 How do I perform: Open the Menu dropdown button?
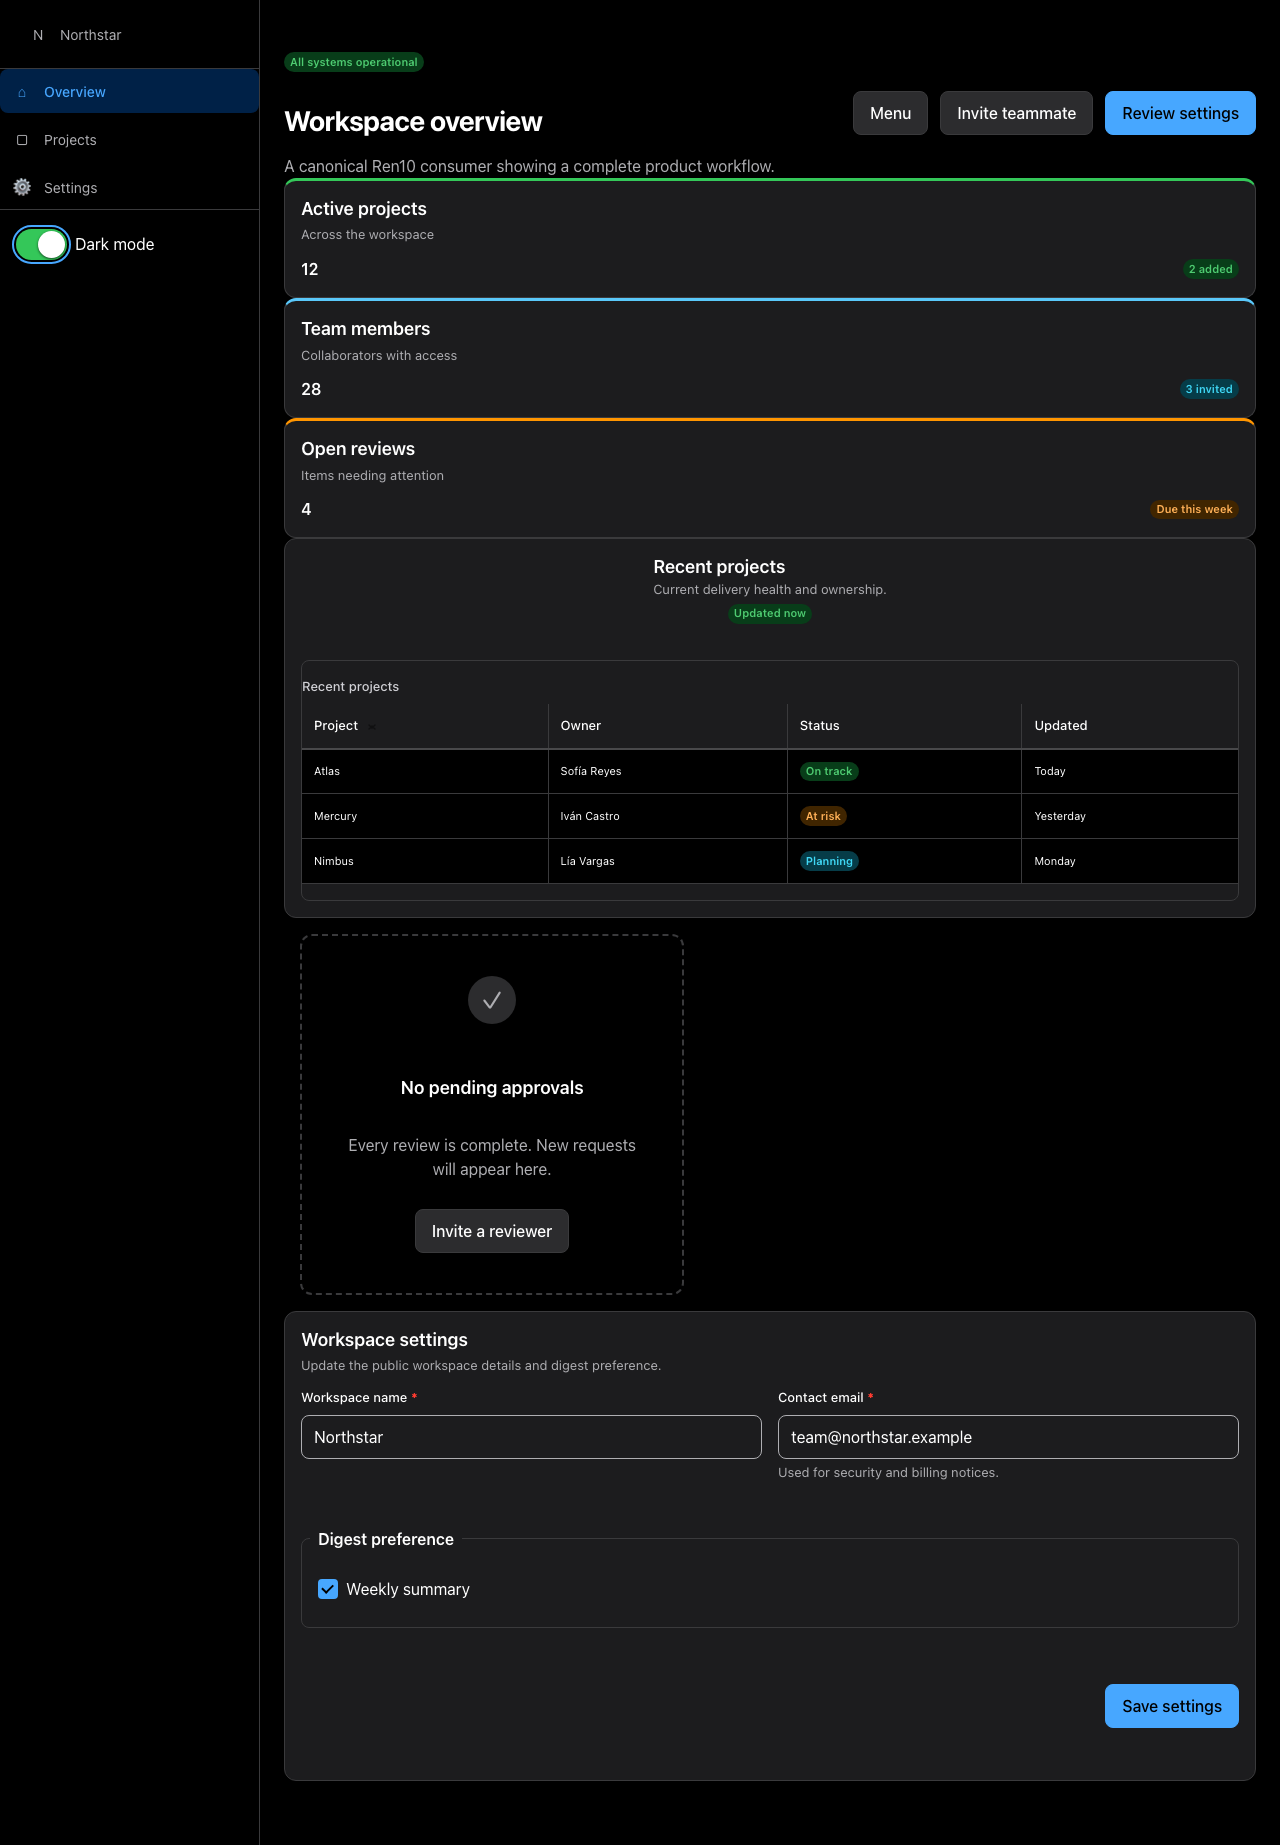pyautogui.click(x=890, y=113)
